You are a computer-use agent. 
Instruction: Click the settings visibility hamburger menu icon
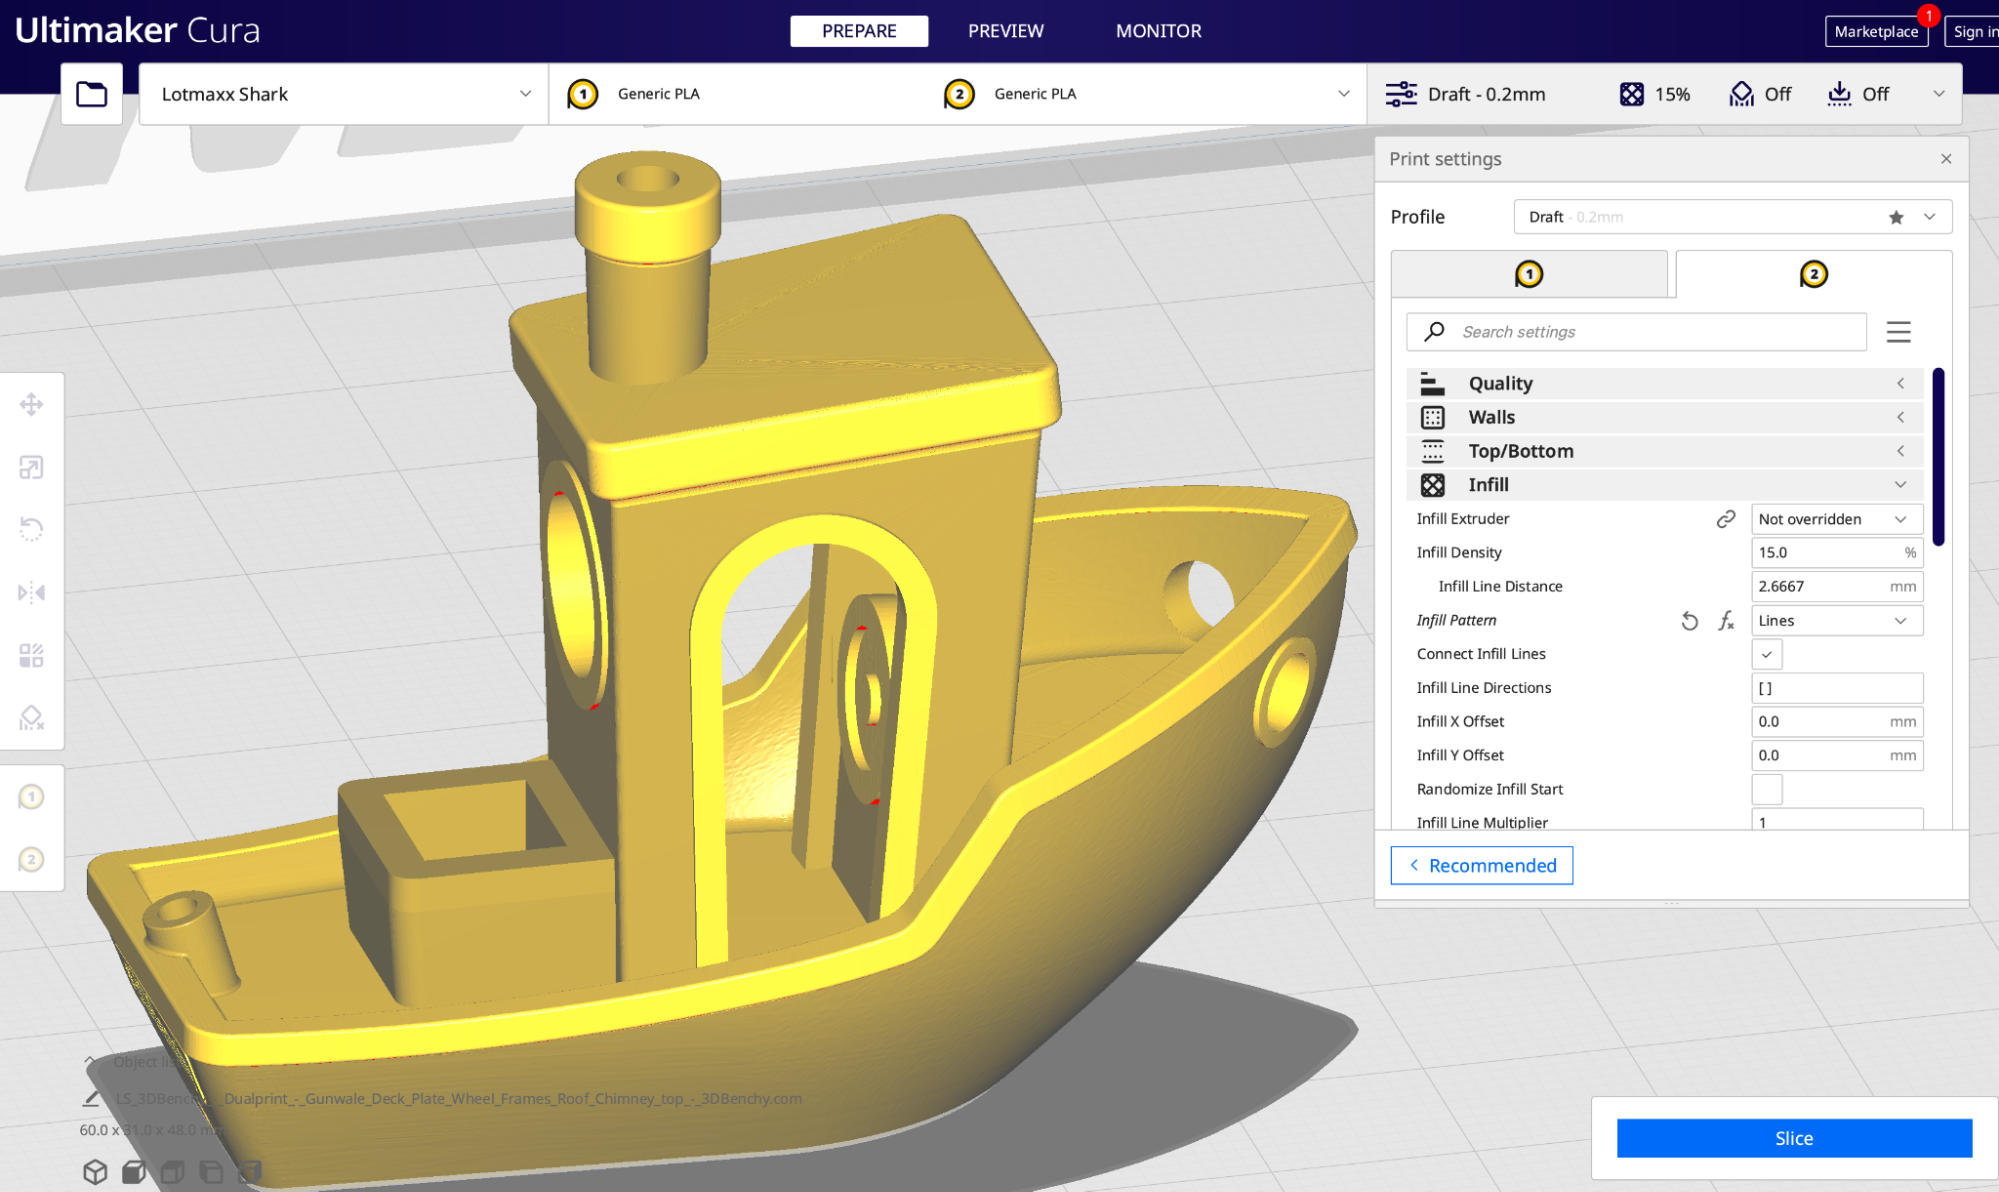1898,332
